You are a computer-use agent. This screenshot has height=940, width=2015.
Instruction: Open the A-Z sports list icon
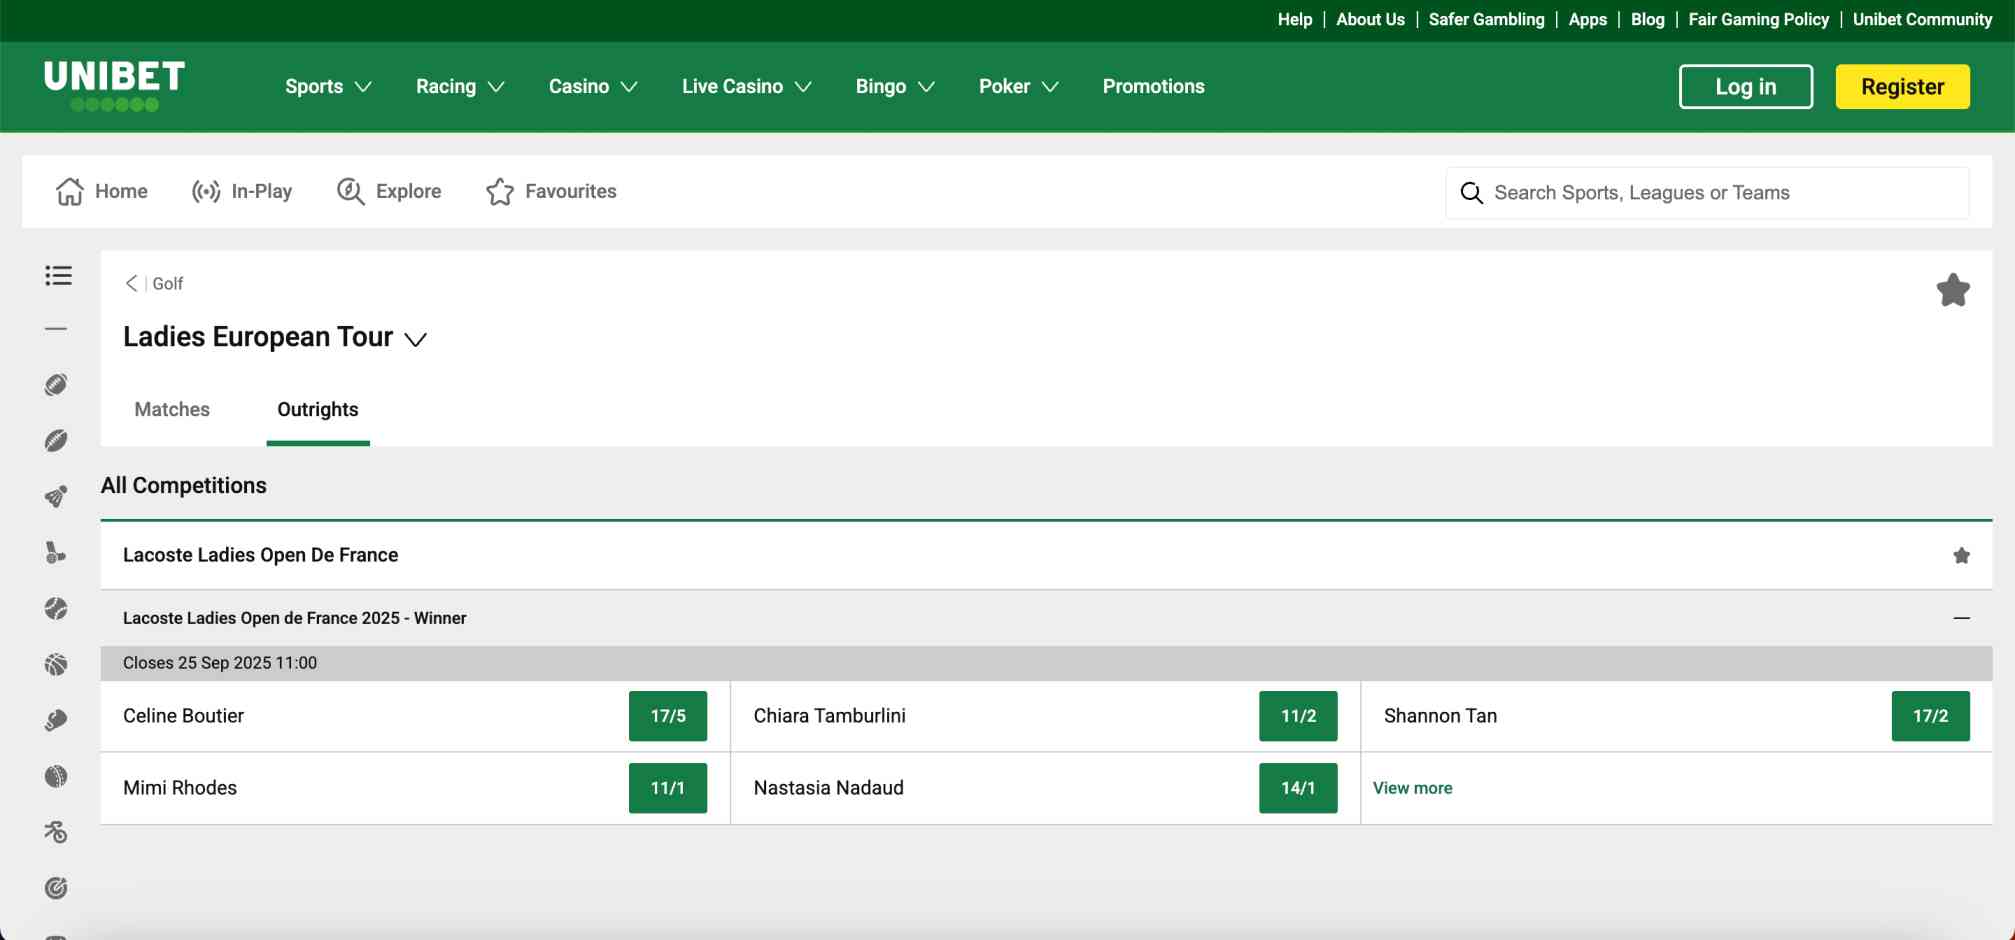tap(57, 276)
